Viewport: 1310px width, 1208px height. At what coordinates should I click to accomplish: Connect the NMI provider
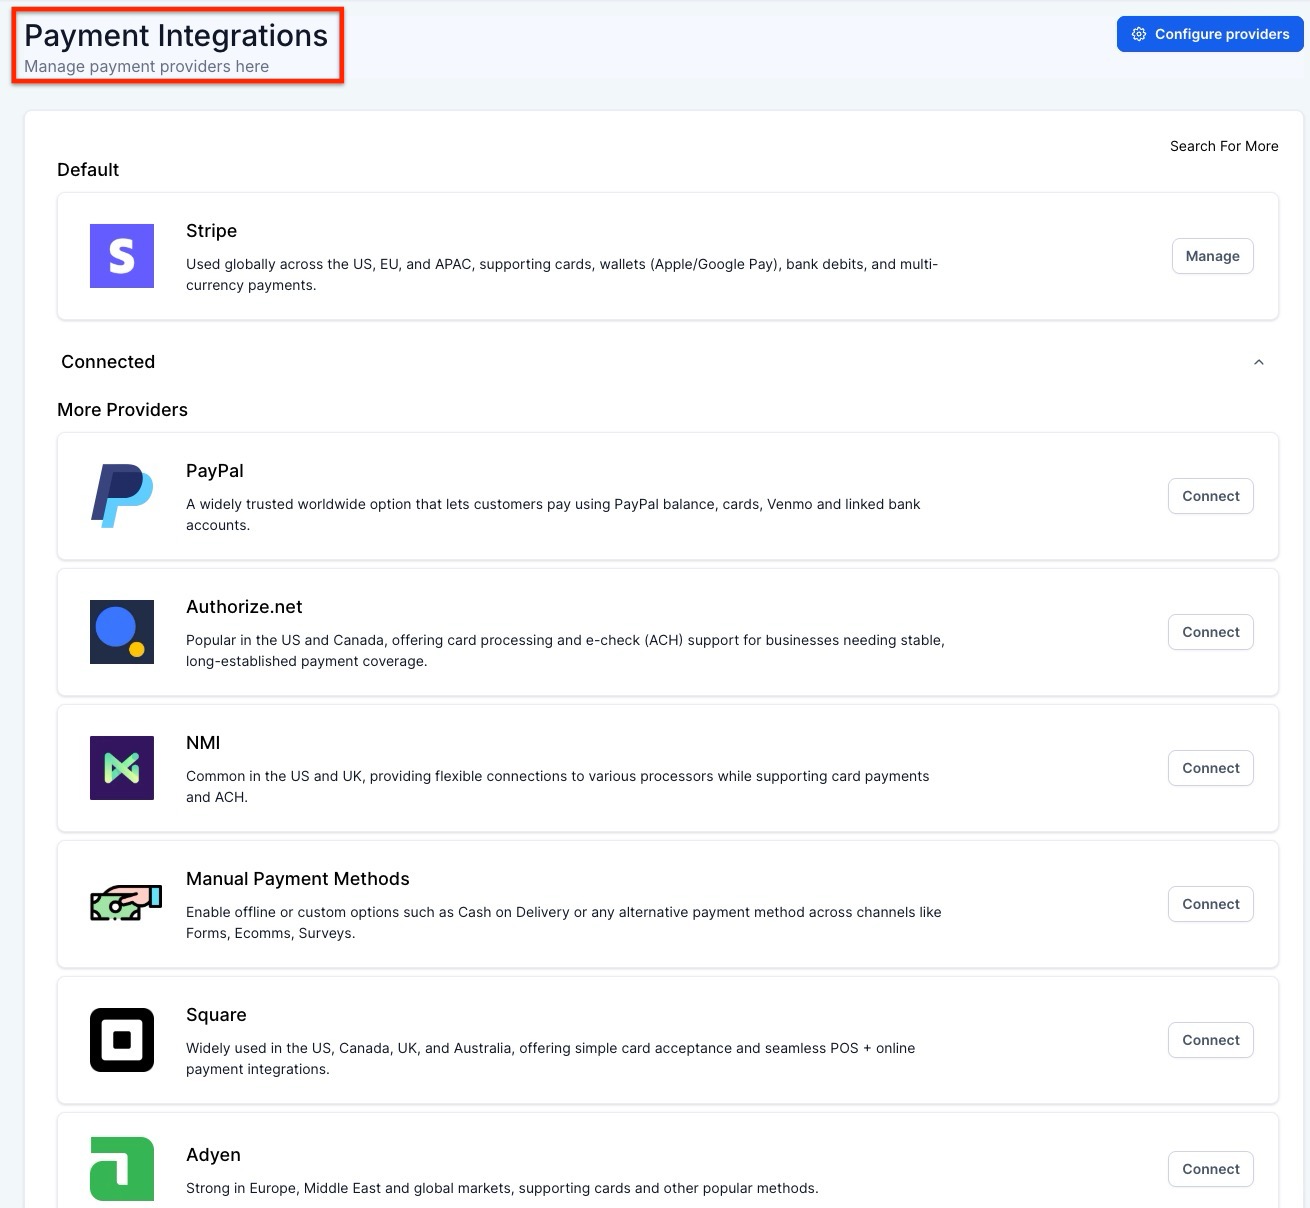[x=1210, y=768]
